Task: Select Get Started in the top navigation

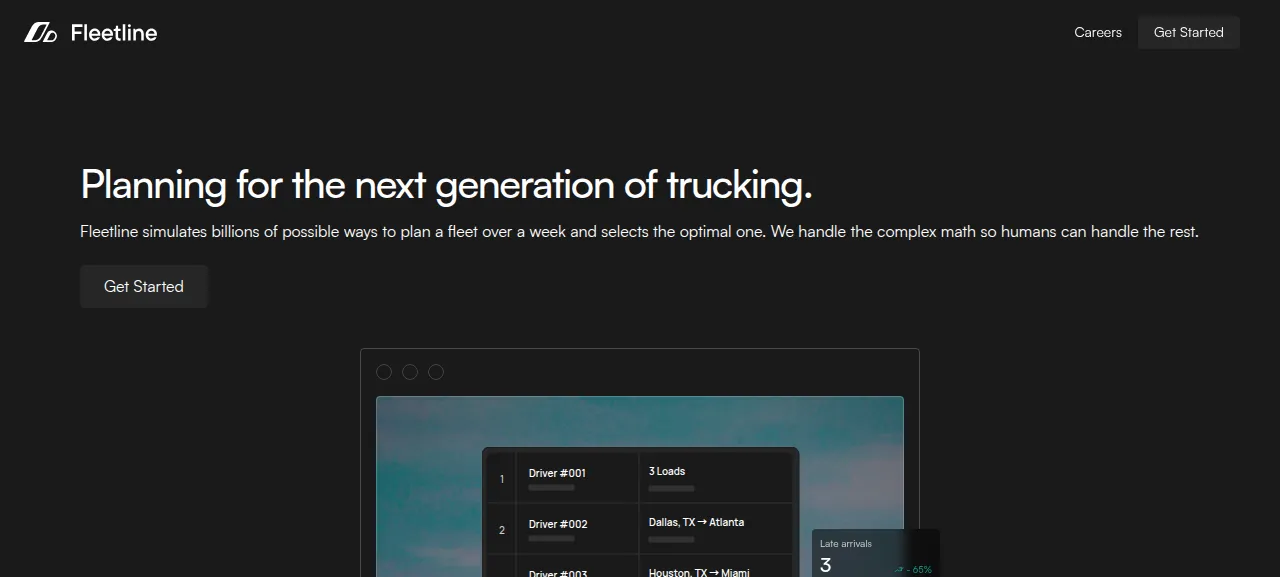Action: click(1189, 32)
